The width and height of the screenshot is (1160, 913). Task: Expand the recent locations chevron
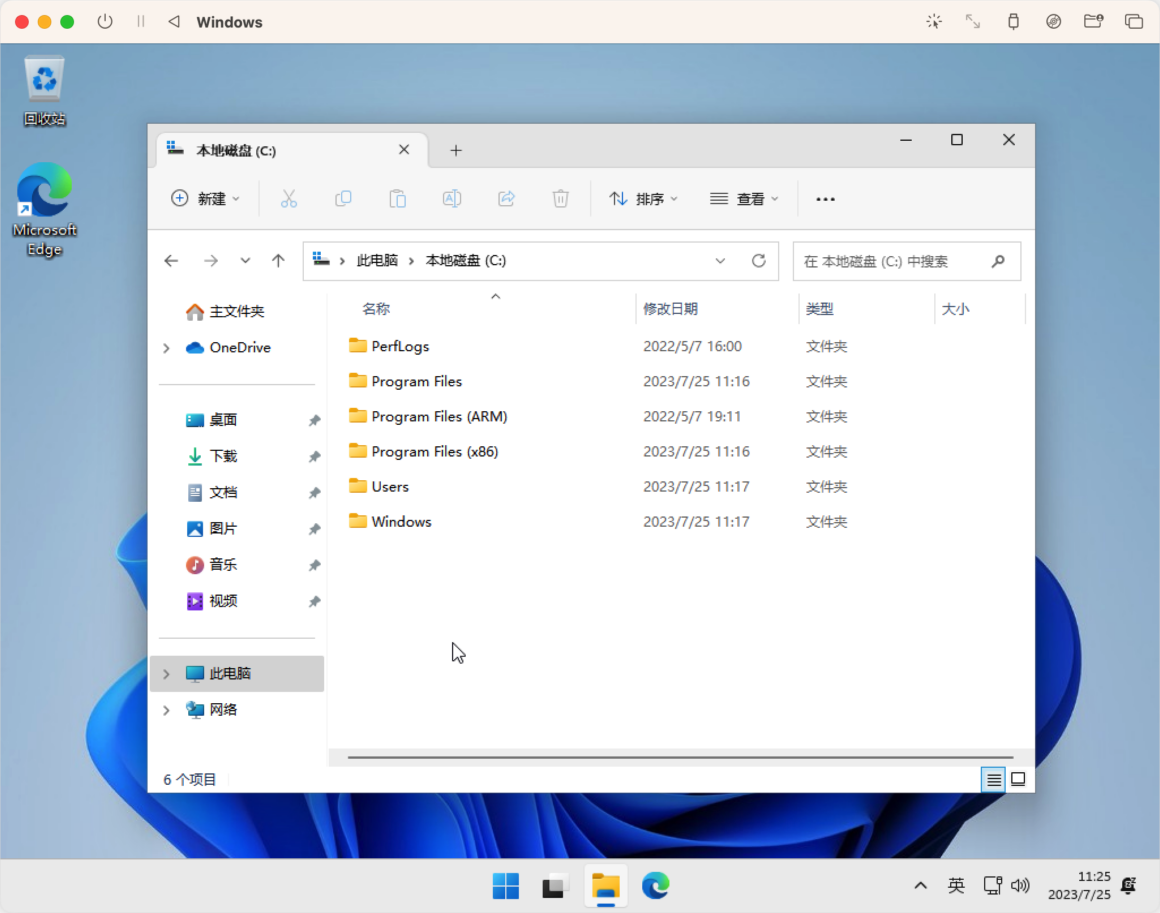[x=245, y=260]
